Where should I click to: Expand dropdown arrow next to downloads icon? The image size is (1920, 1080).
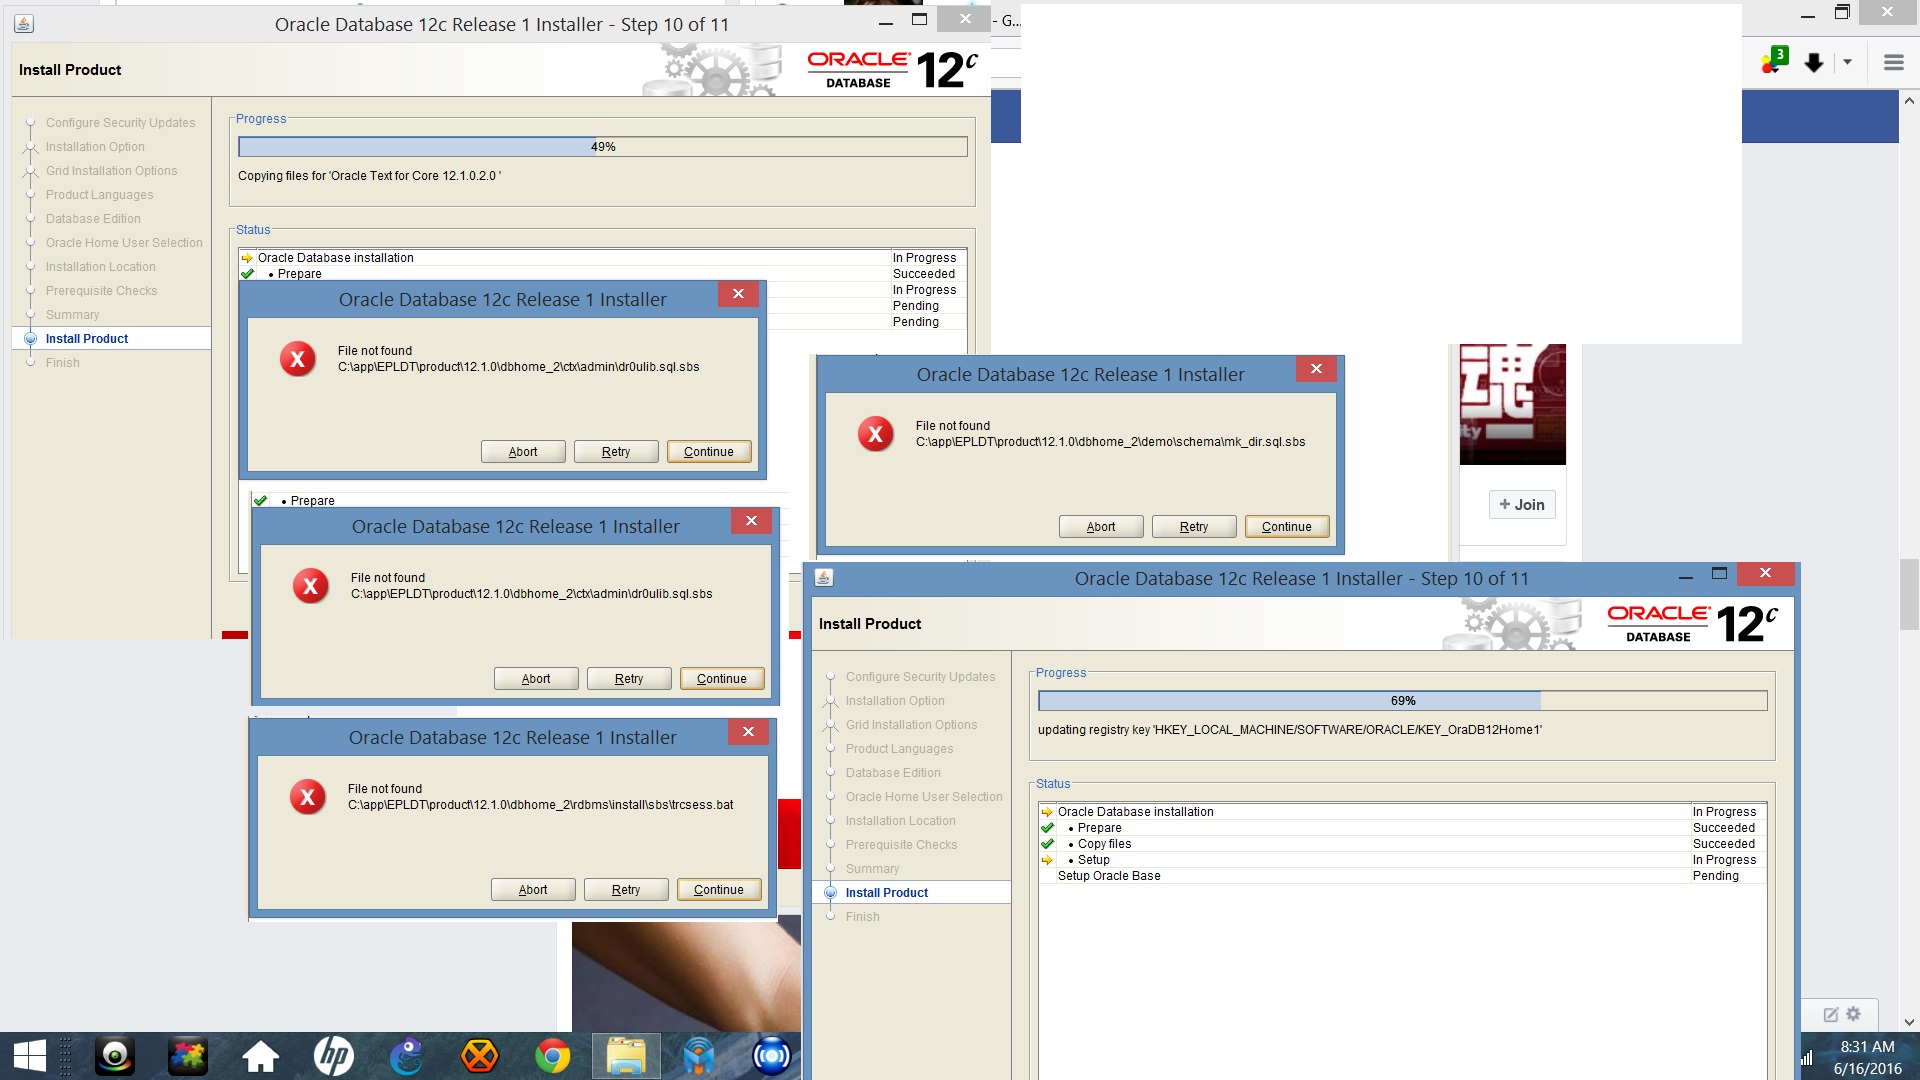coord(1847,63)
